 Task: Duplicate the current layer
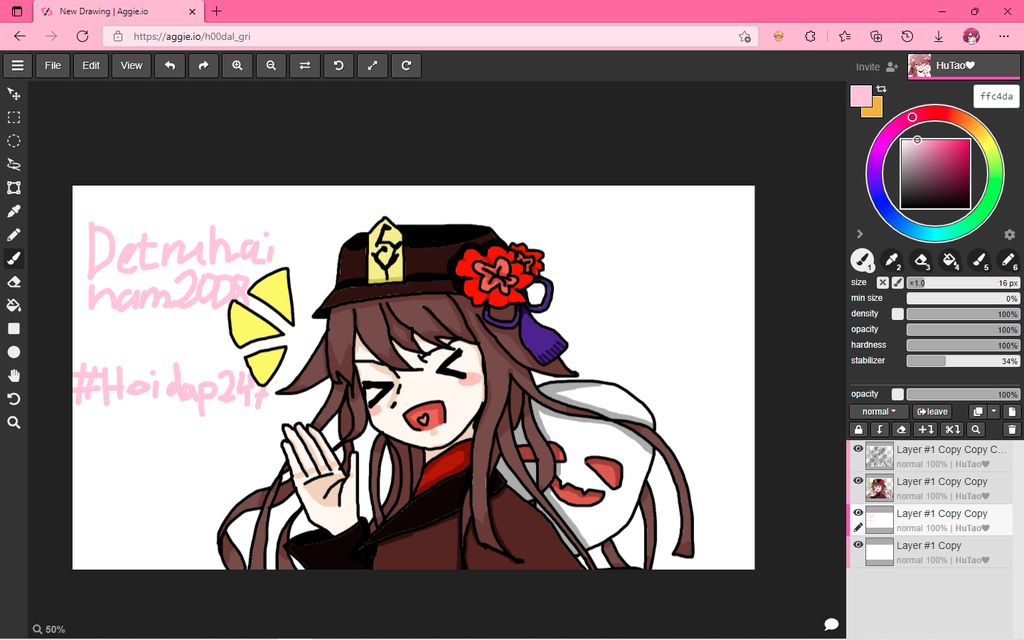pyautogui.click(x=978, y=411)
